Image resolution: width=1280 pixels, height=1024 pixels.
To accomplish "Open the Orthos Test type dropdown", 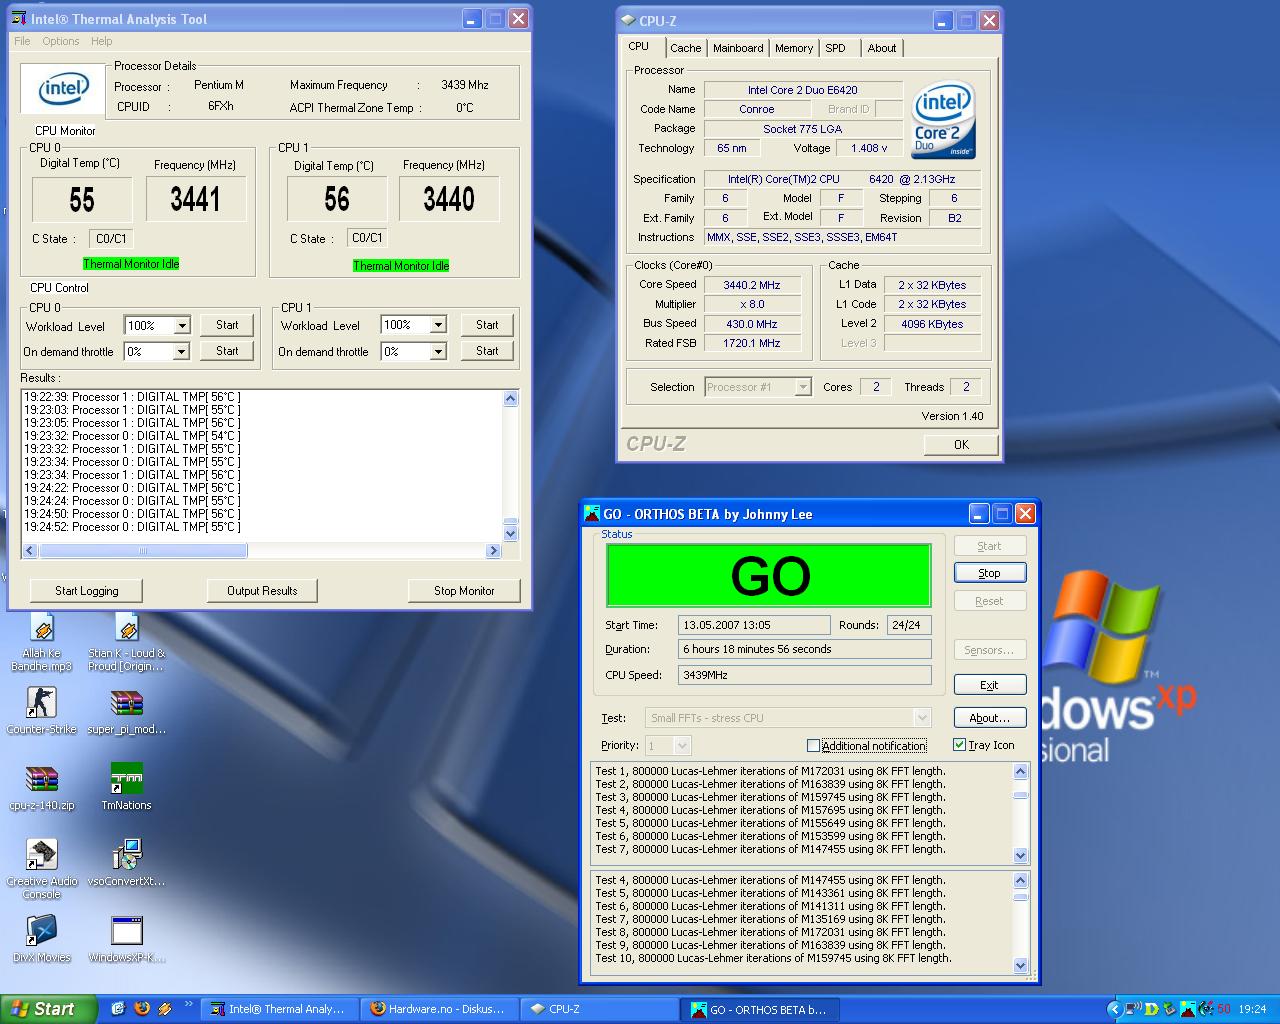I will 922,718.
